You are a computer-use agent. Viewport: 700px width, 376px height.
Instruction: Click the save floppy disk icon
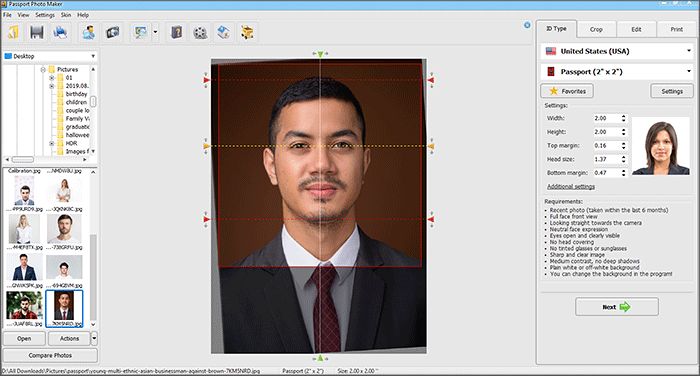[x=37, y=32]
